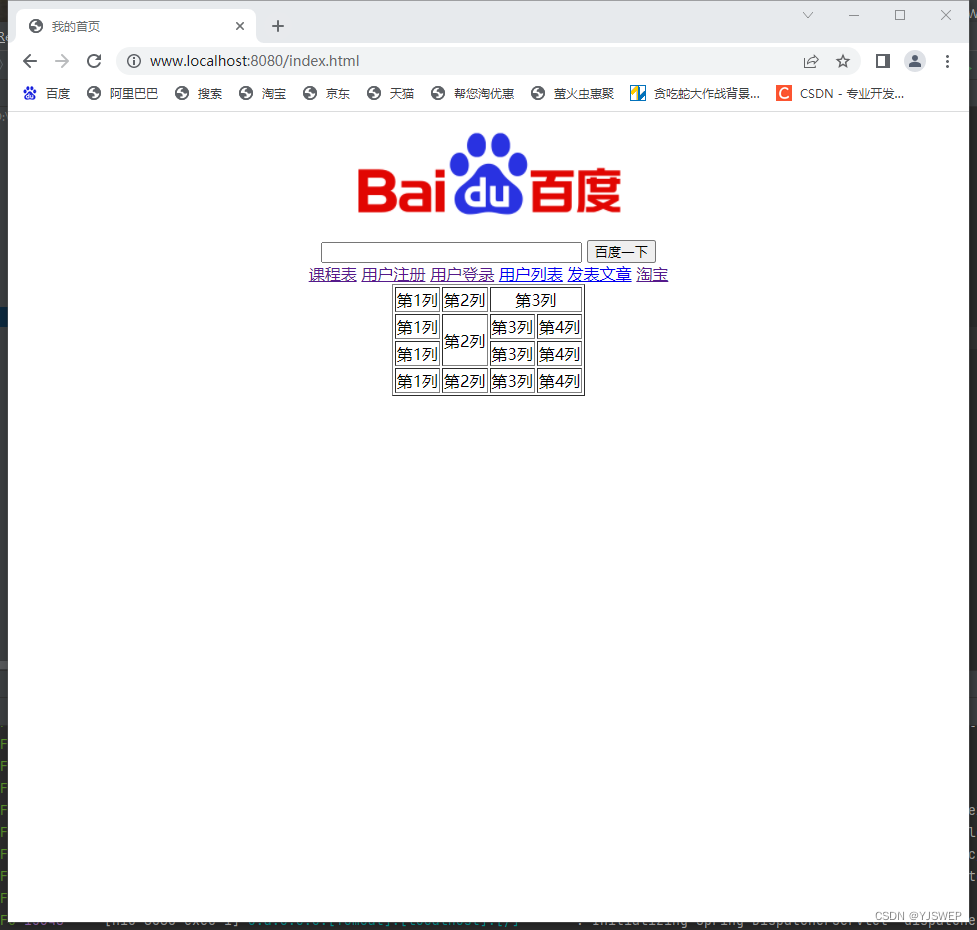977x930 pixels.
Task: Open the 课程表 link
Action: (x=333, y=275)
